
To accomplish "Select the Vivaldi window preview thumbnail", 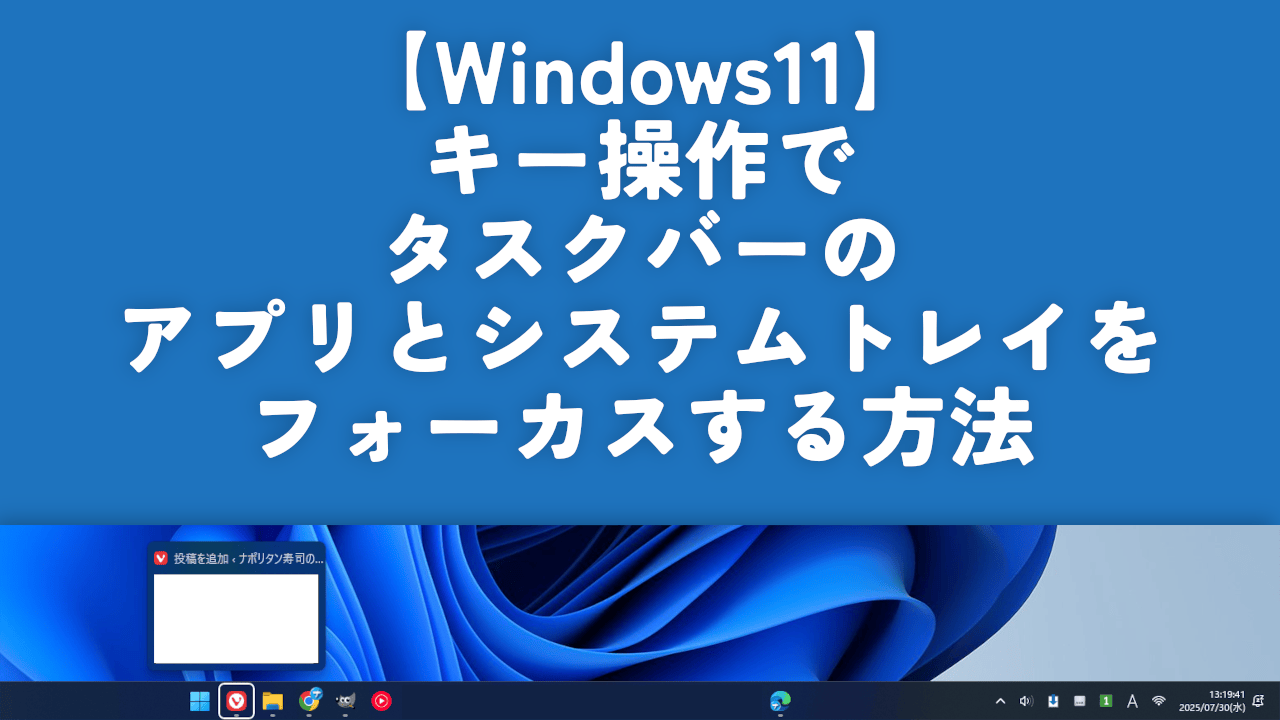I will click(236, 617).
